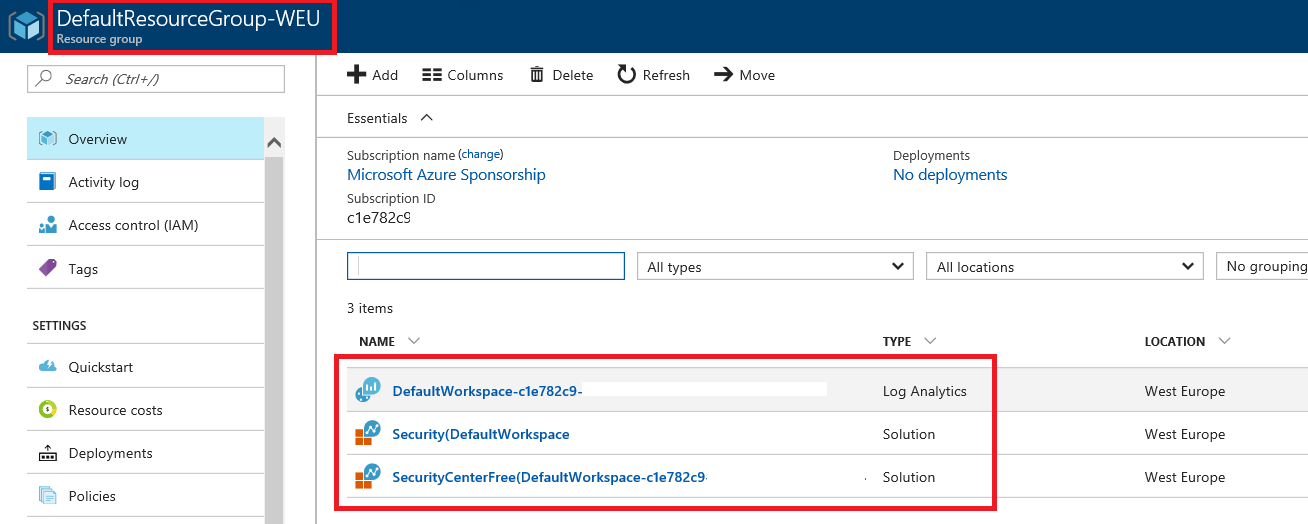The image size is (1308, 524).
Task: Open the Security(DefaultWorkspace resource link
Action: click(x=481, y=434)
